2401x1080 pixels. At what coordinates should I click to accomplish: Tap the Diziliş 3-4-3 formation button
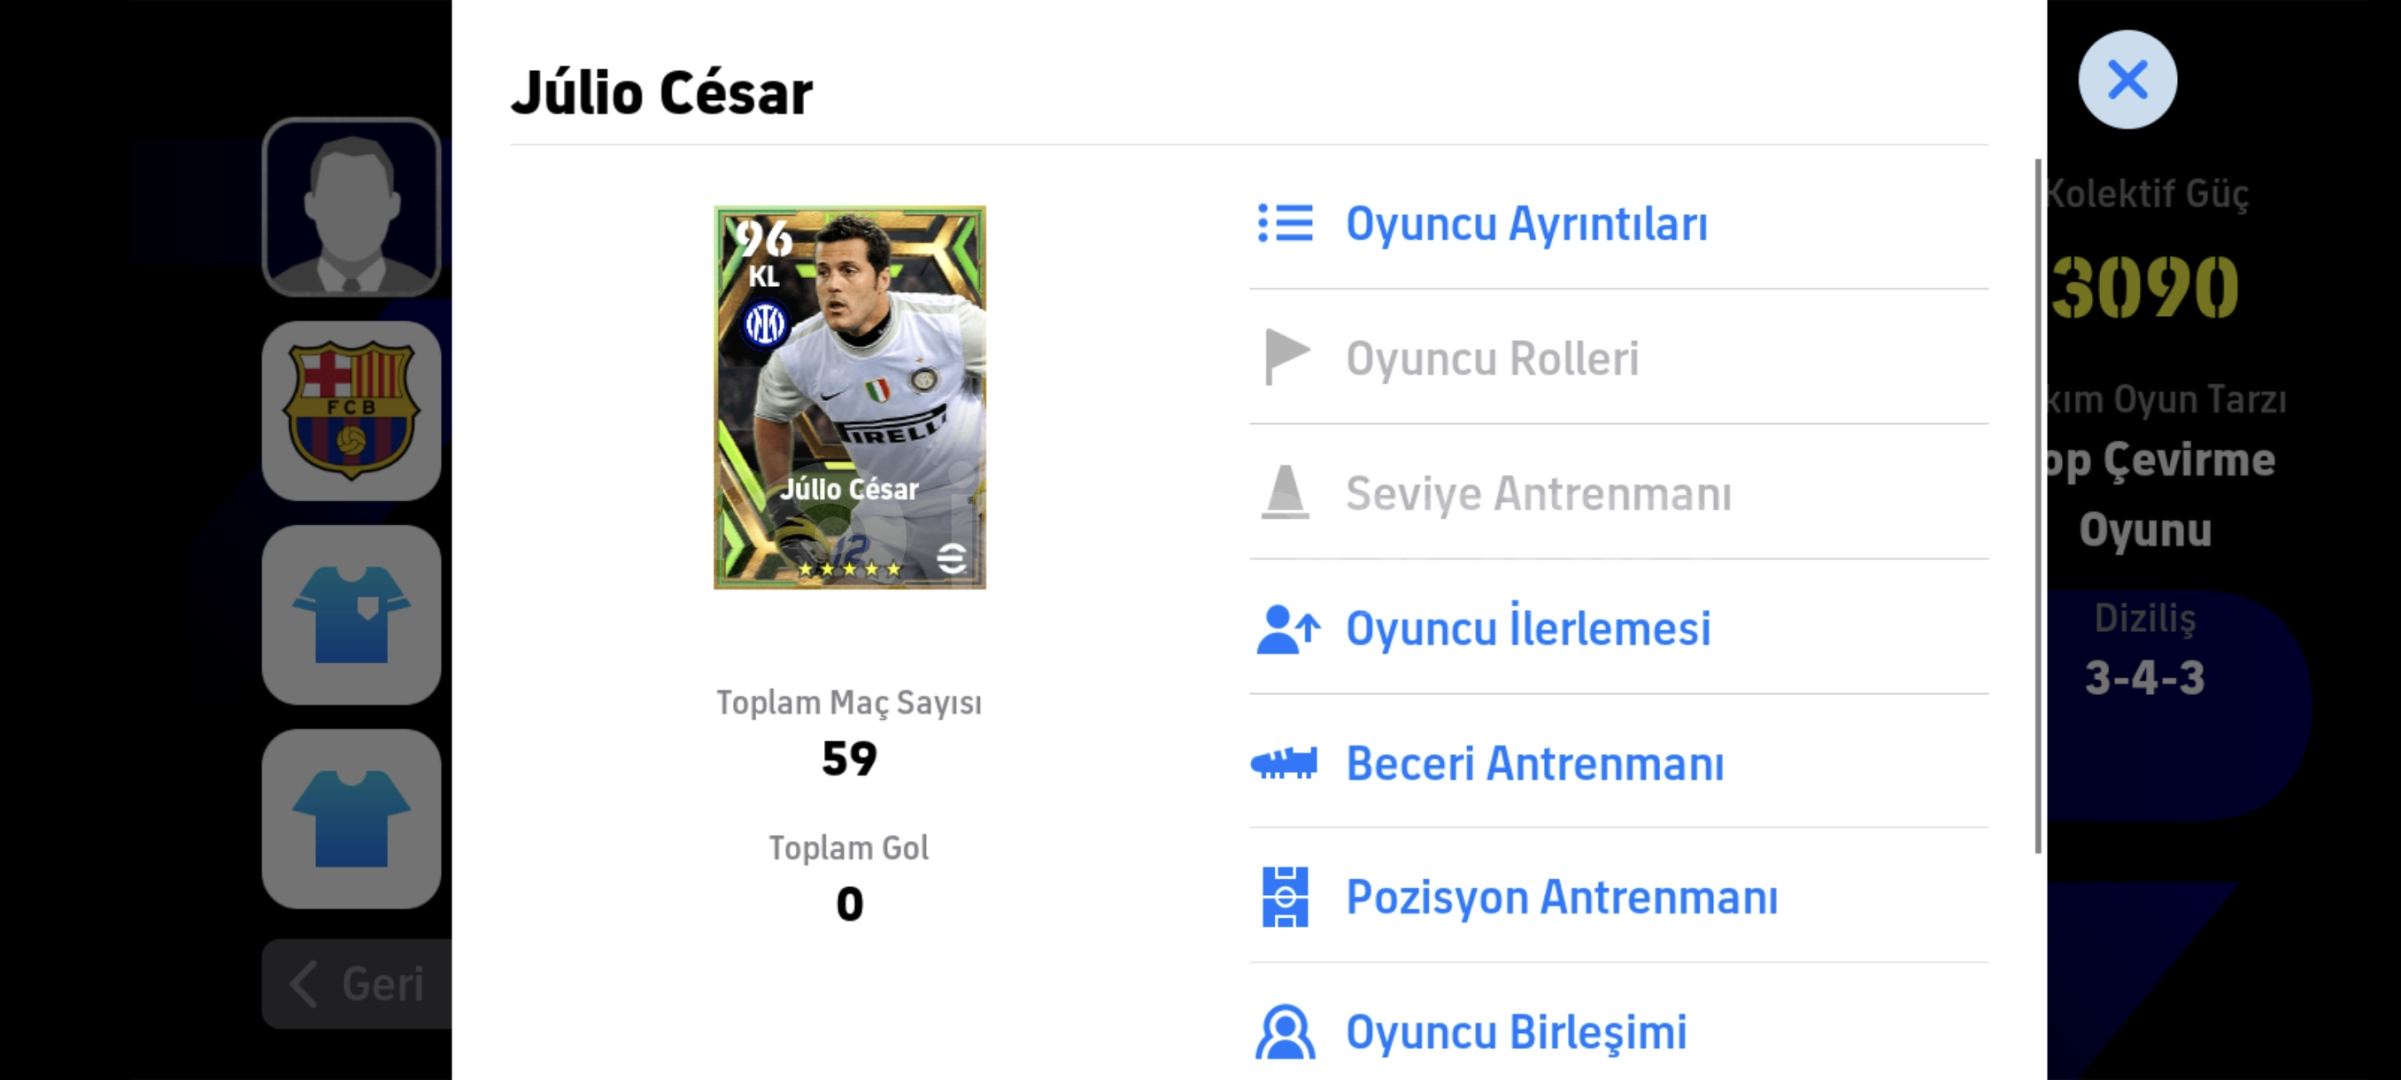2145,650
